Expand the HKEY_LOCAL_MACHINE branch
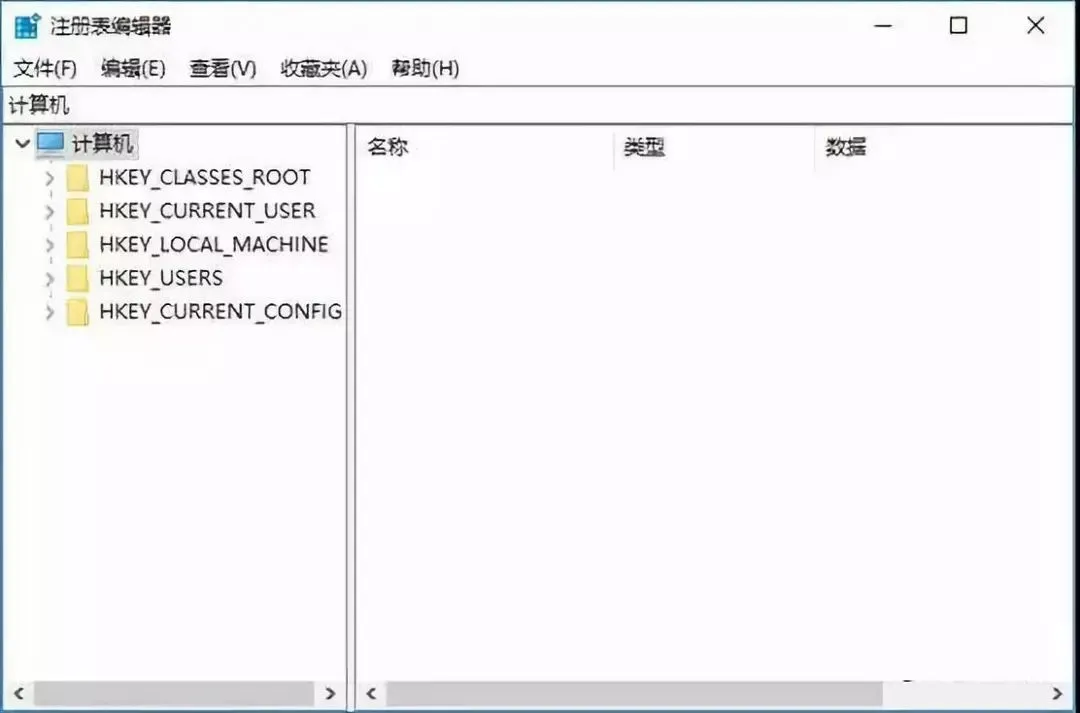The width and height of the screenshot is (1080, 713). click(50, 244)
